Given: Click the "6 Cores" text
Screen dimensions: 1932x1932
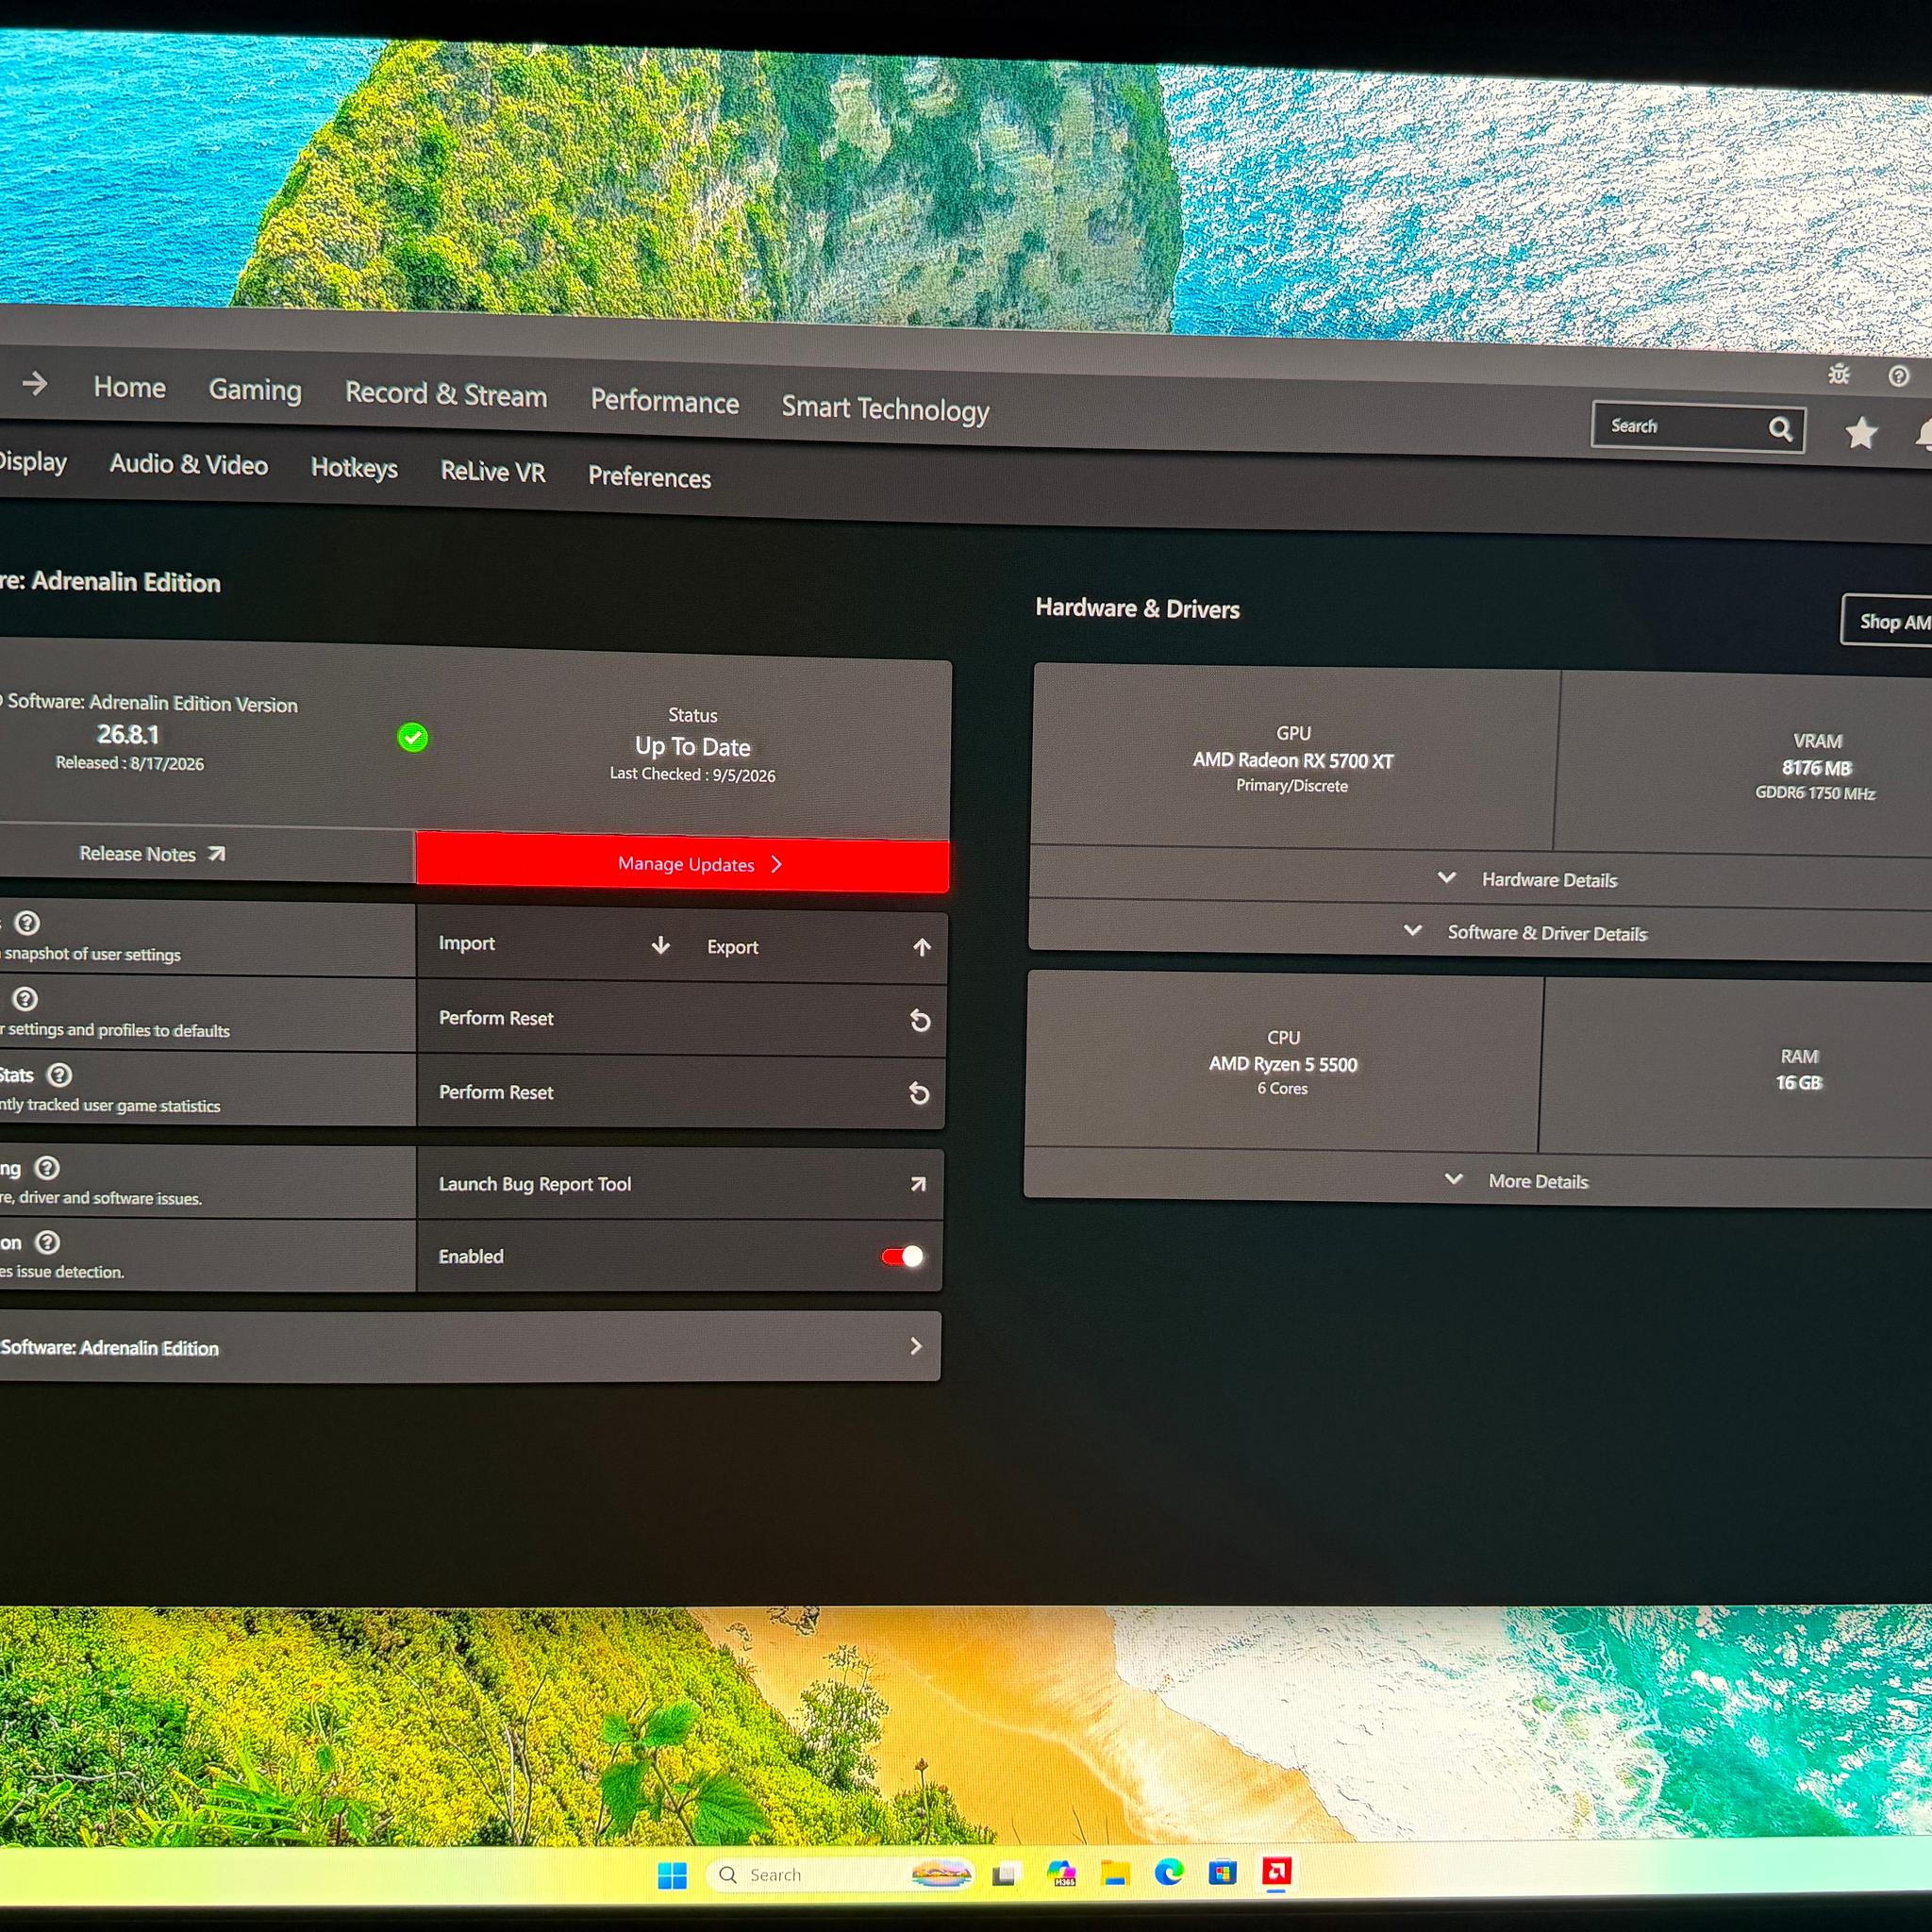Looking at the screenshot, I should click(x=1283, y=1089).
